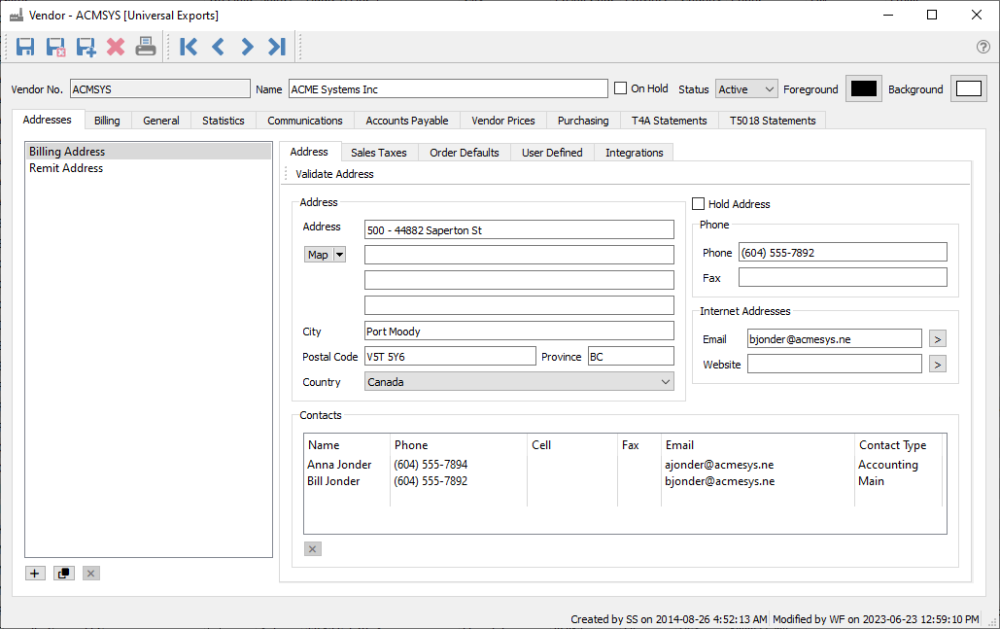Click the red Delete X icon
Viewport: 1000px width, 629px height.
116,46
